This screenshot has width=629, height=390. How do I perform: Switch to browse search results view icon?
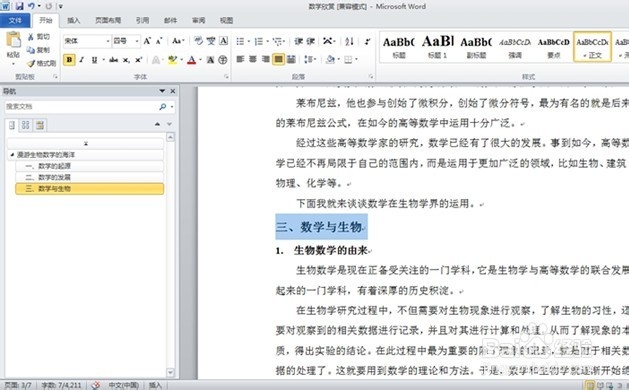click(x=40, y=125)
